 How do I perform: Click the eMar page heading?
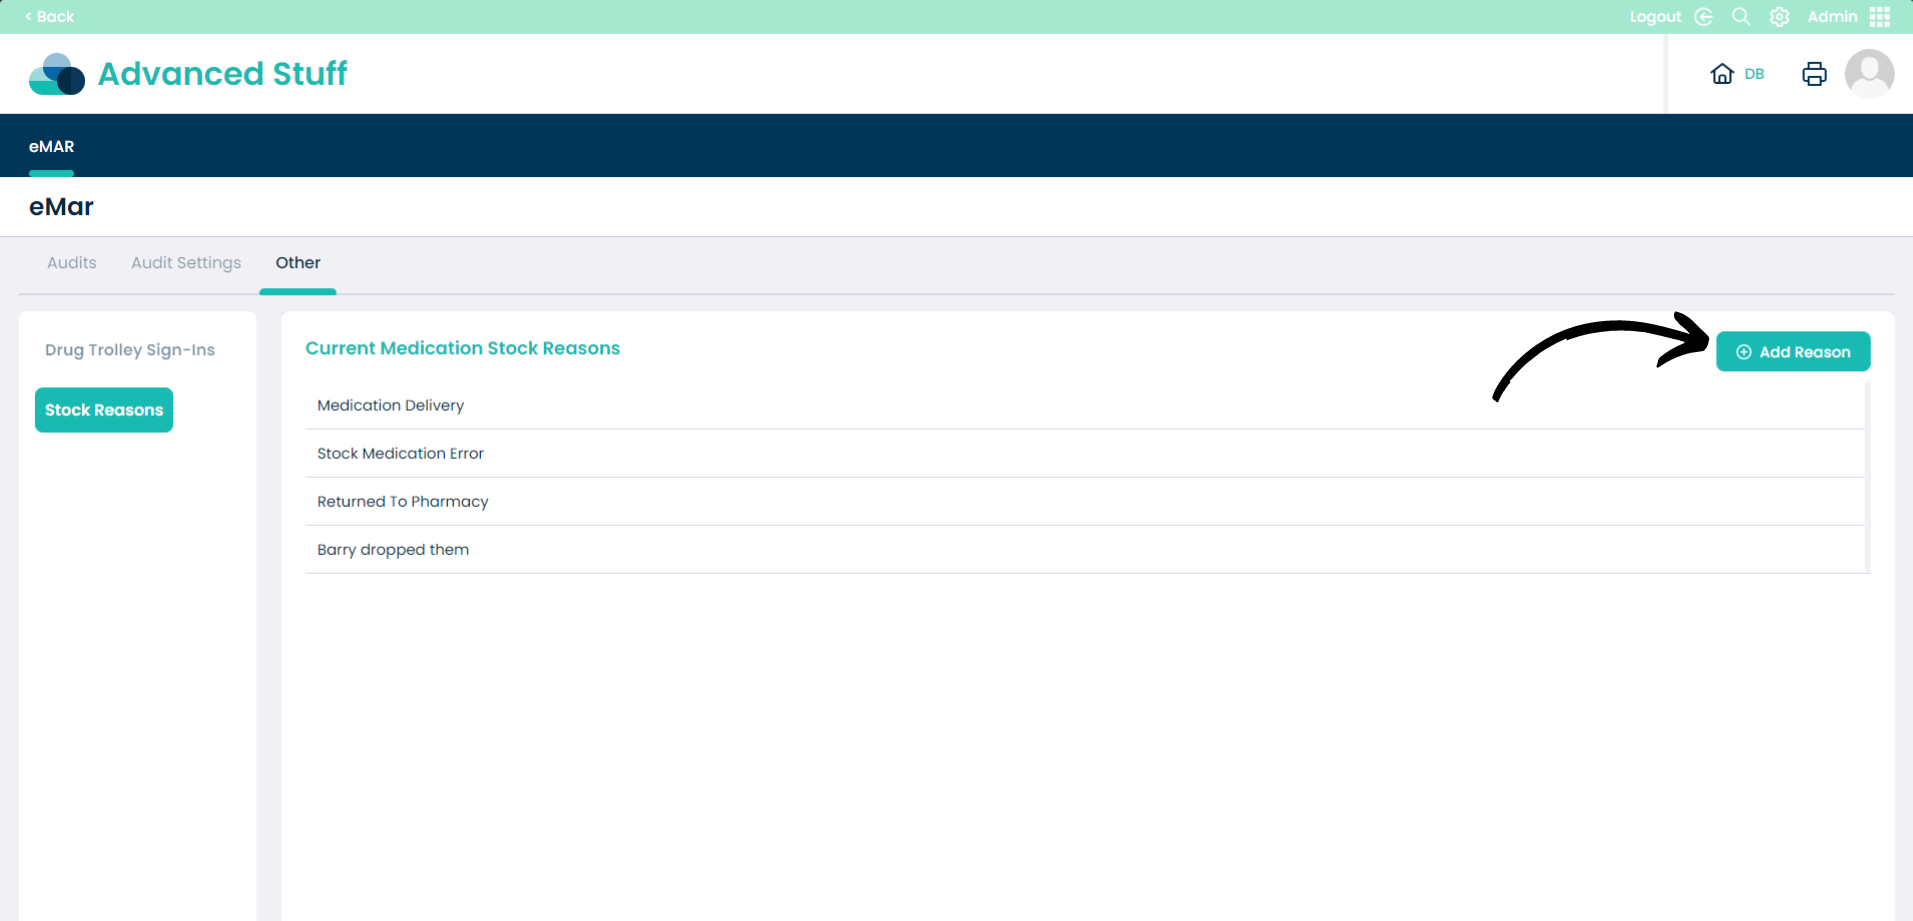click(61, 207)
